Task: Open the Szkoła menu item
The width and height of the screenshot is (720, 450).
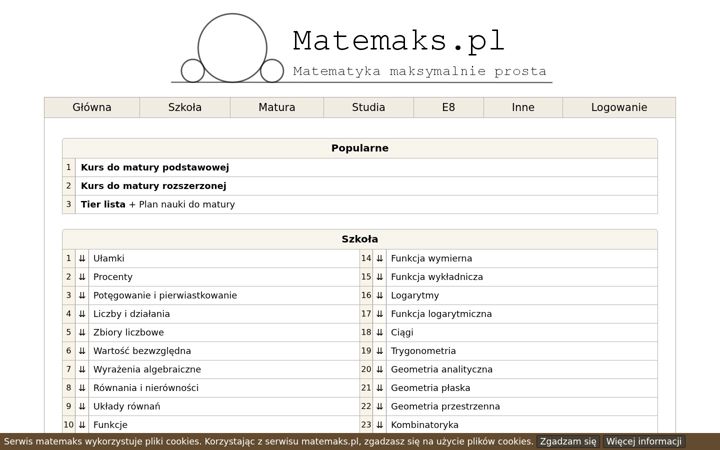Action: pos(185,107)
